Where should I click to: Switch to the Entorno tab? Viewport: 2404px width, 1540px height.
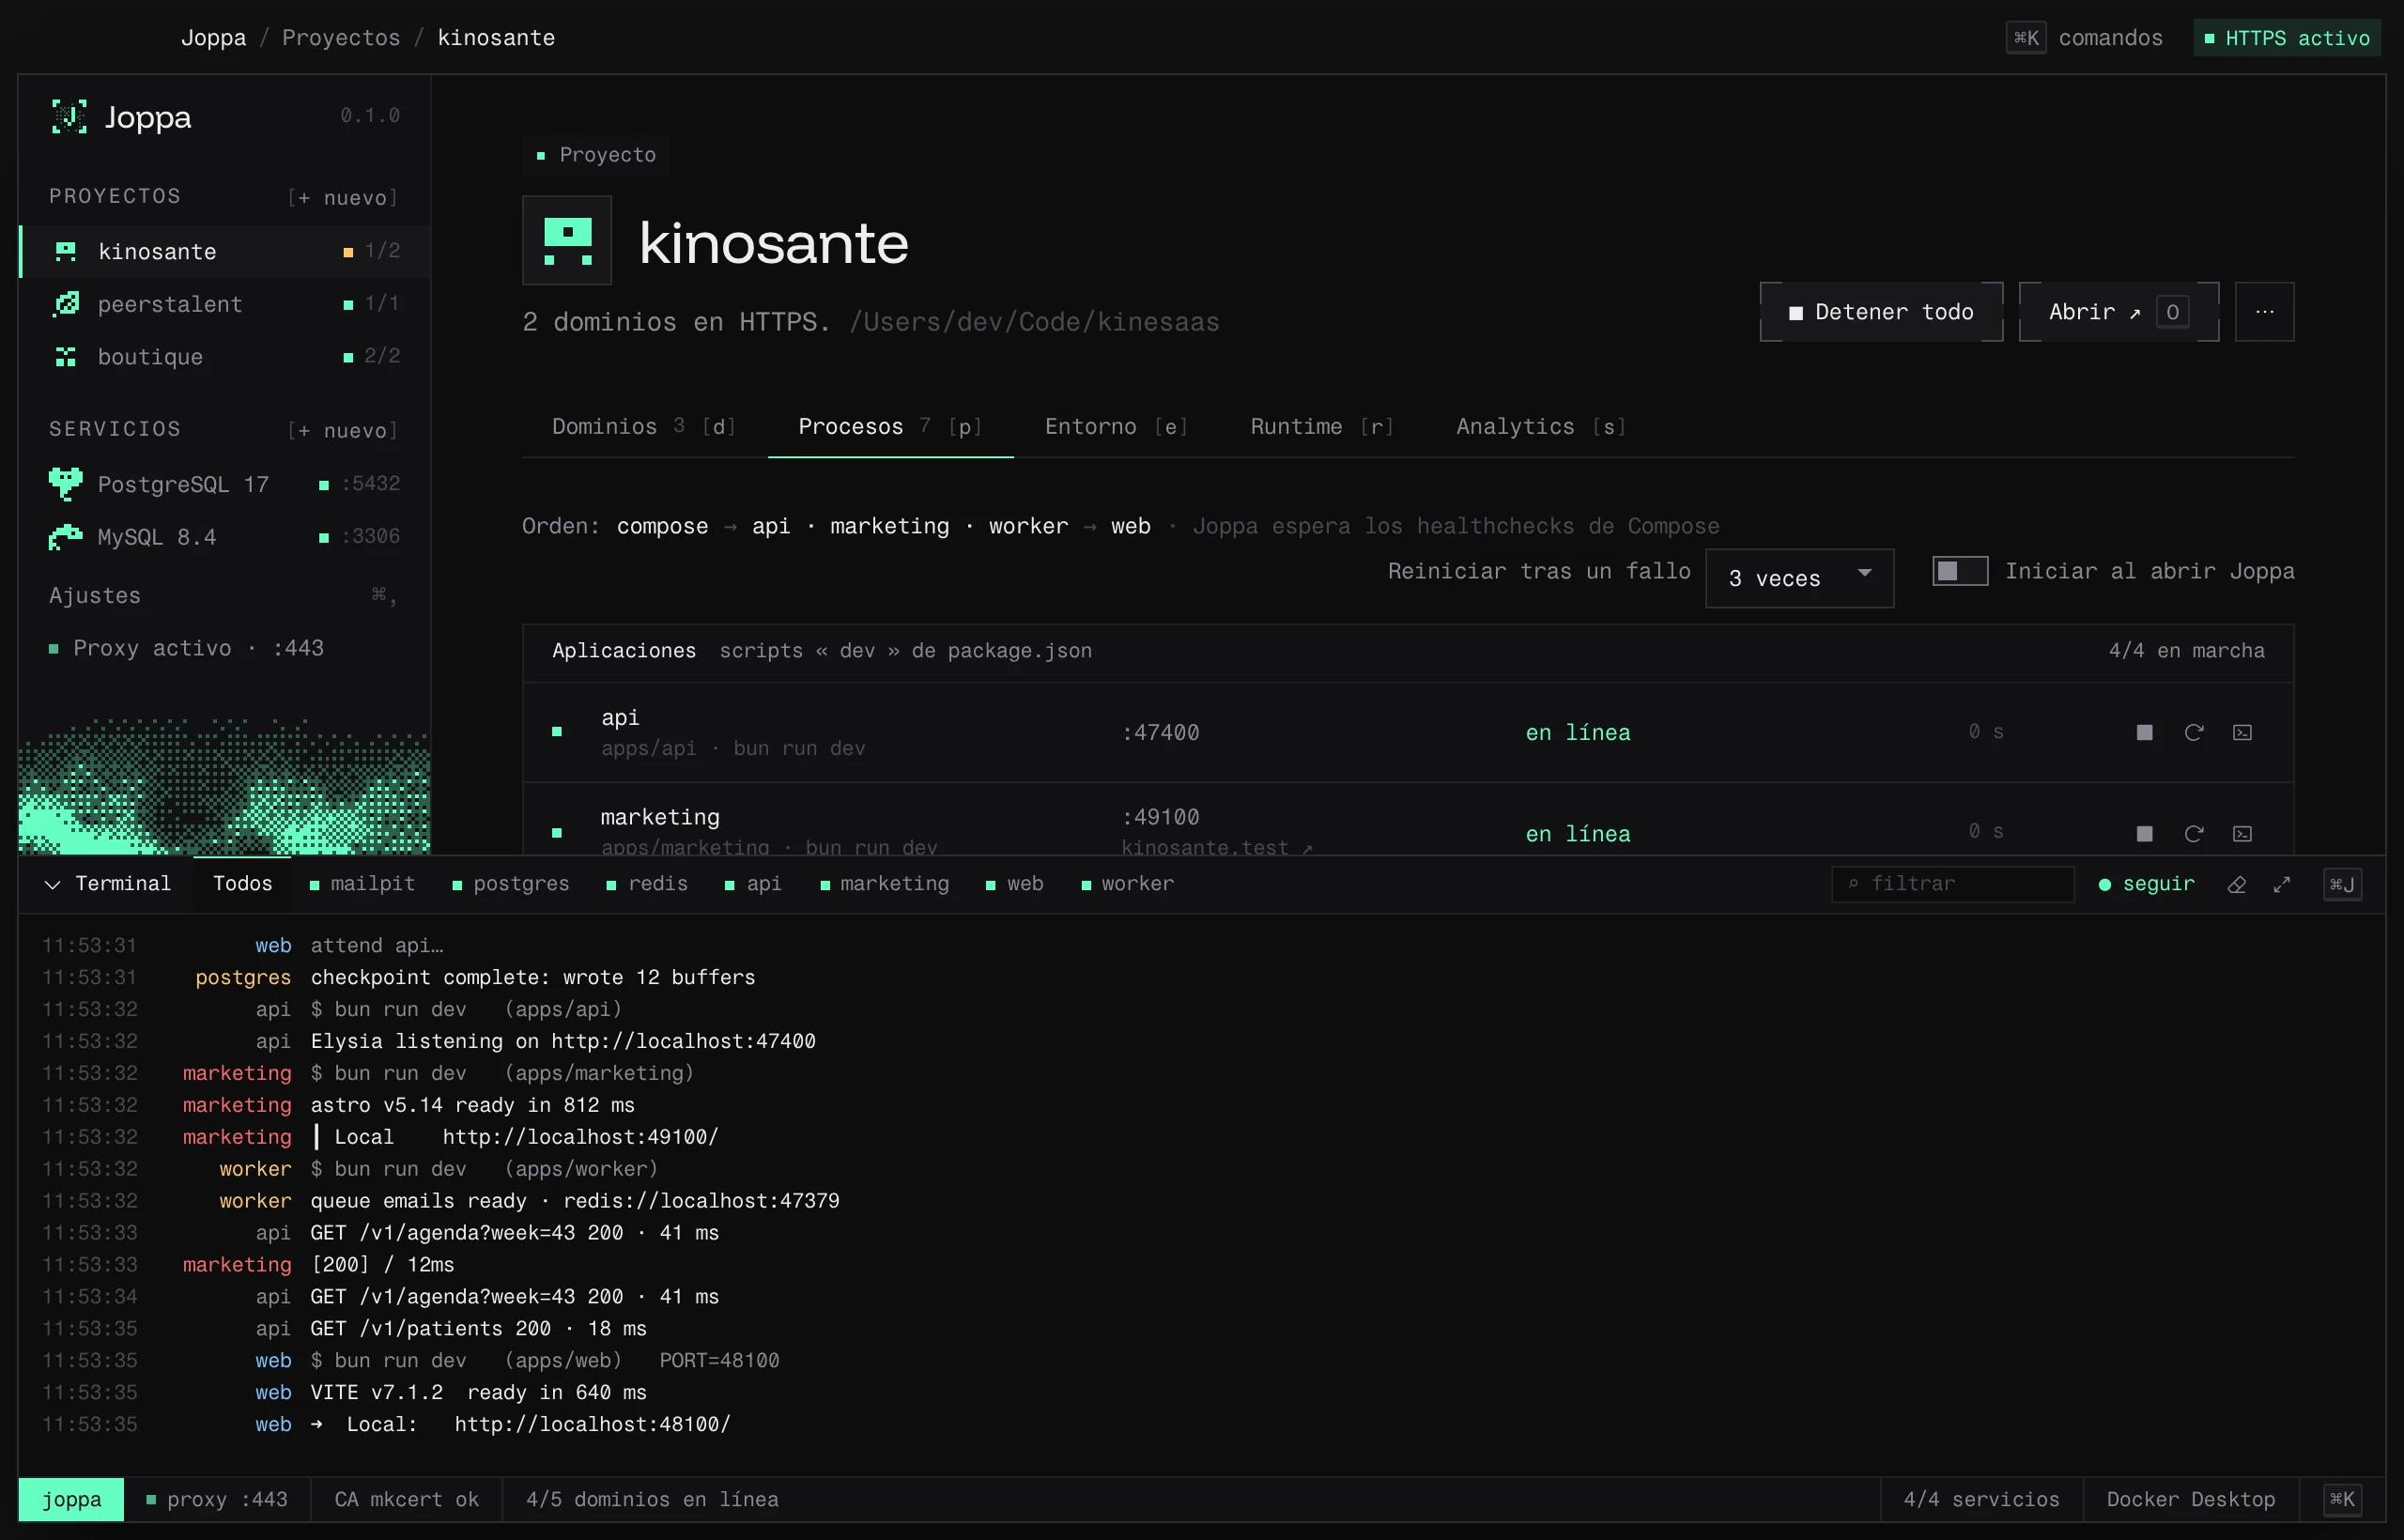(1116, 426)
